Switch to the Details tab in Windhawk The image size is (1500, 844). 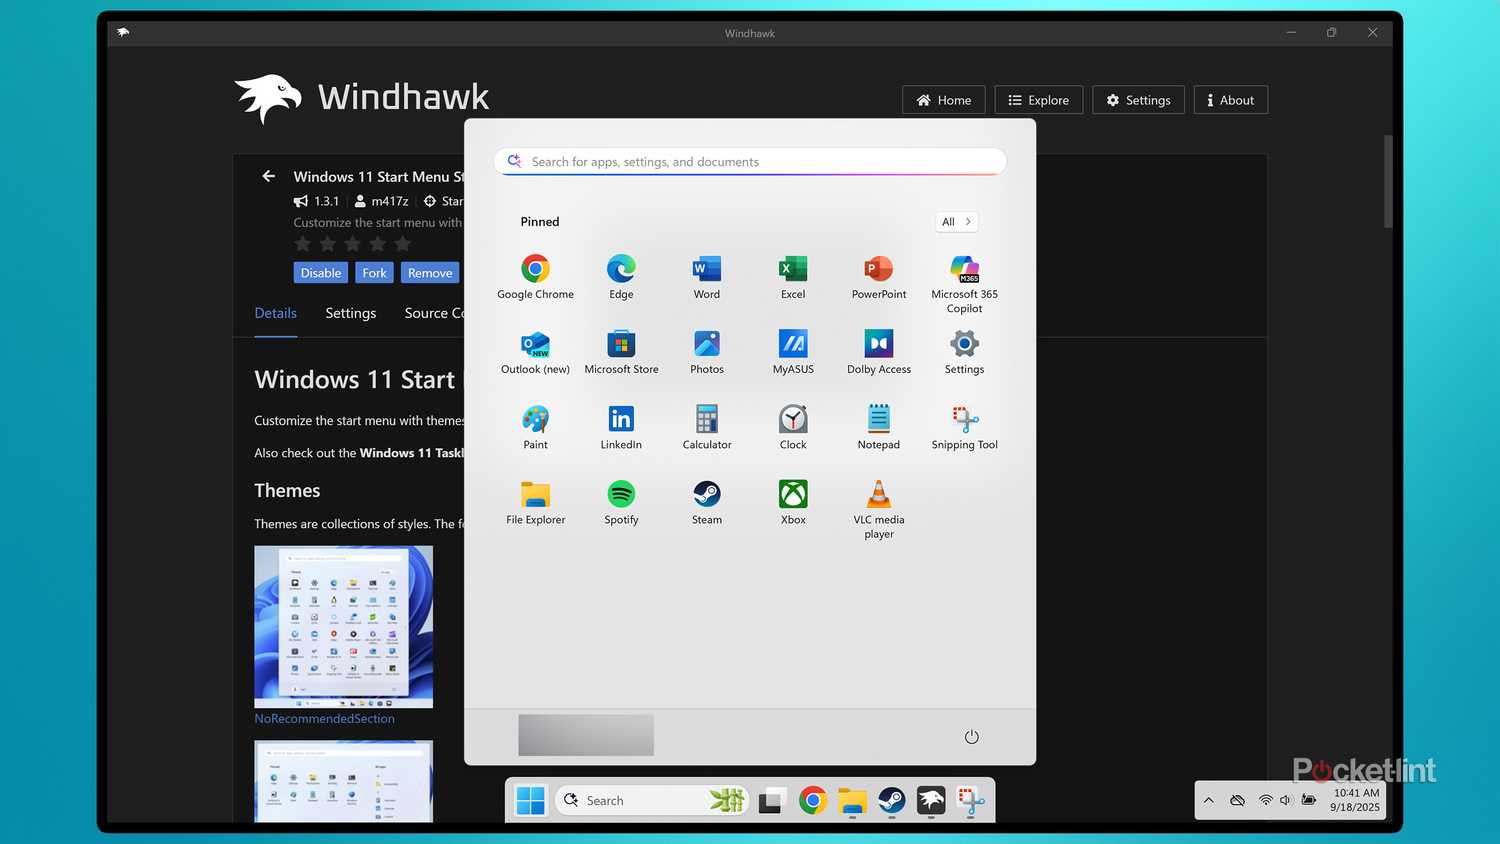[x=276, y=313]
